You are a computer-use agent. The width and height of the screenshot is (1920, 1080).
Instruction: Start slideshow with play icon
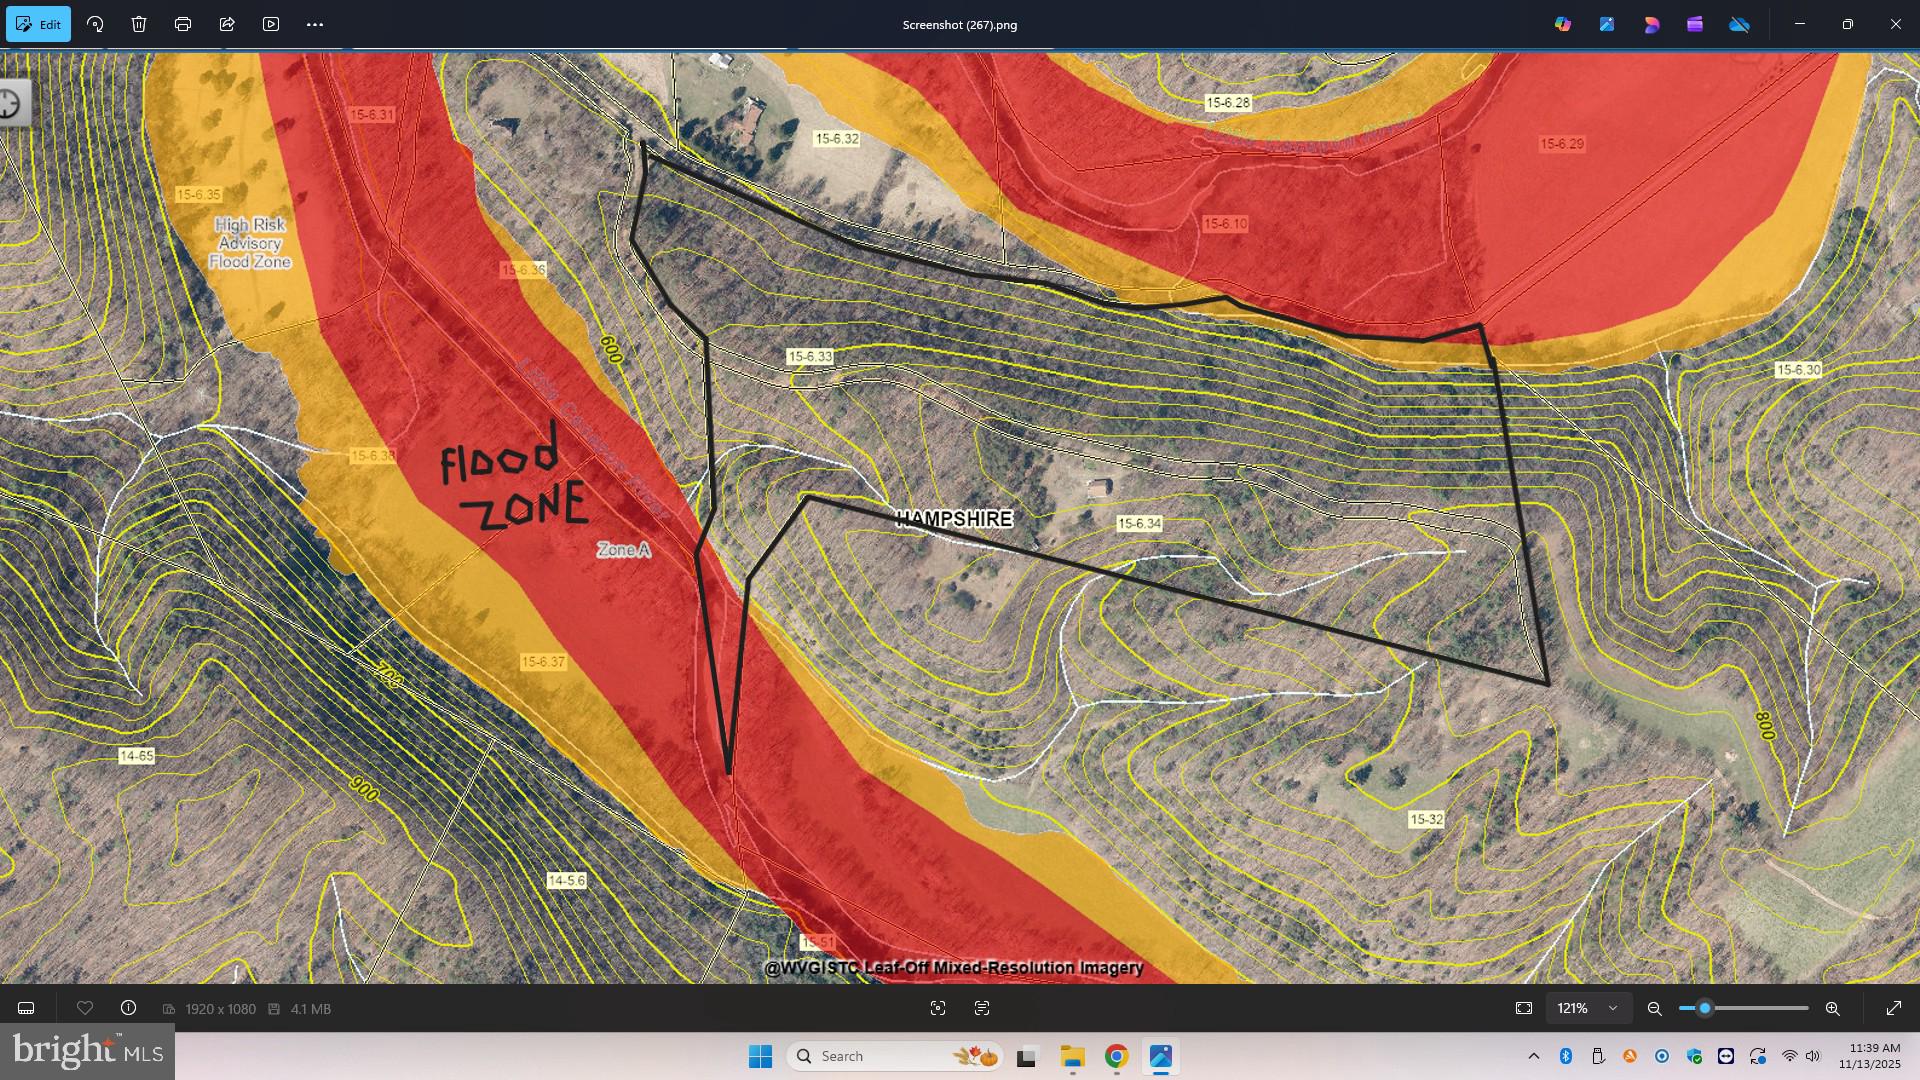[271, 24]
